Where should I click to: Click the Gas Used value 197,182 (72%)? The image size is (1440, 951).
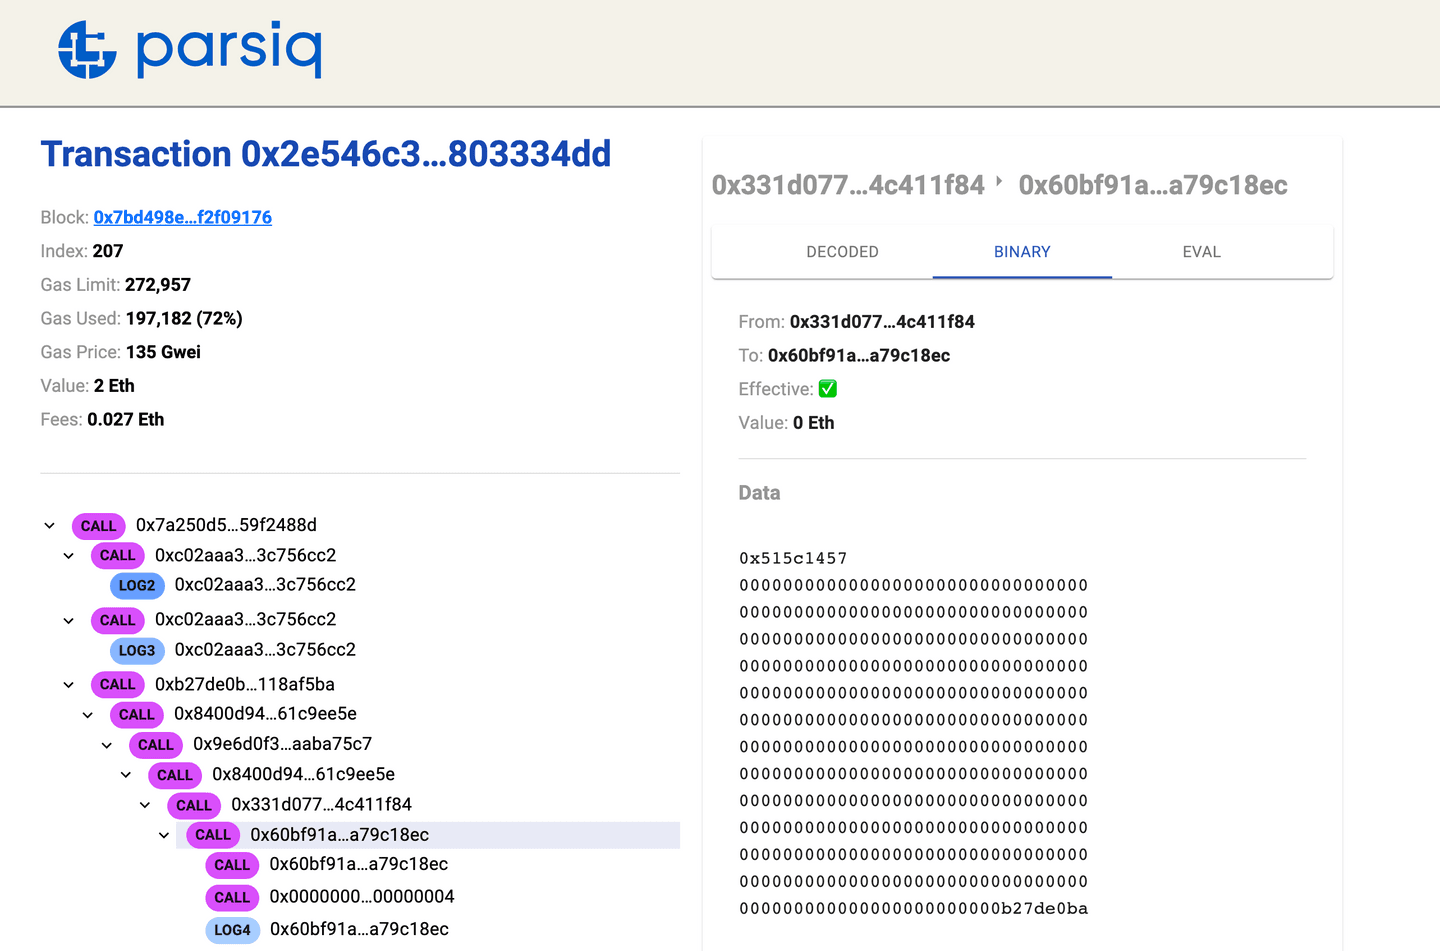[184, 318]
